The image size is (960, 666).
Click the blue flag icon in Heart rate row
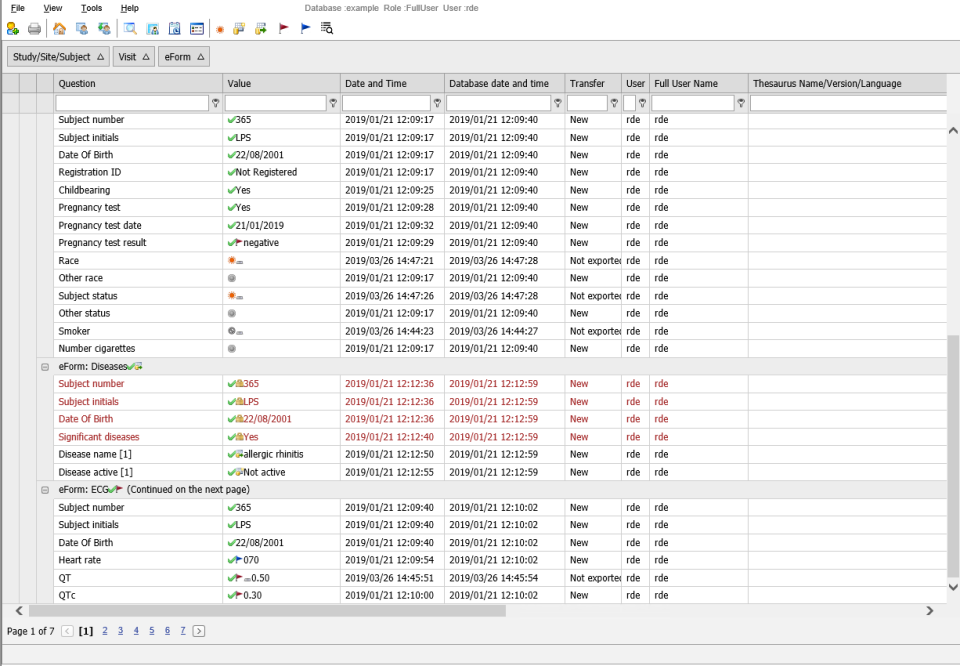pos(239,559)
